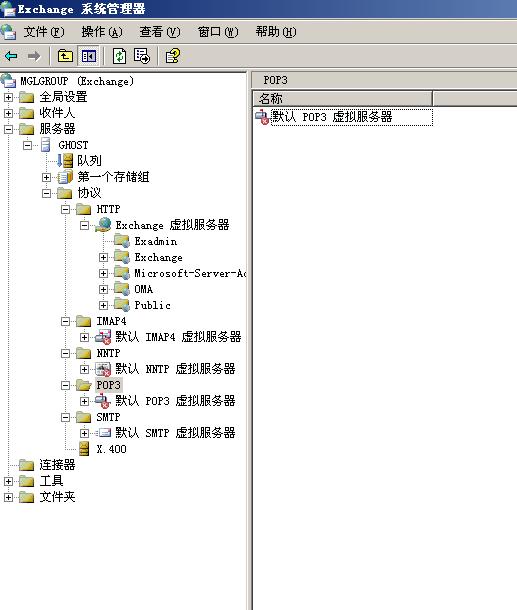Select the 连接器 folder in tree
Screen dimensions: 517x610
pyautogui.click(x=57, y=465)
